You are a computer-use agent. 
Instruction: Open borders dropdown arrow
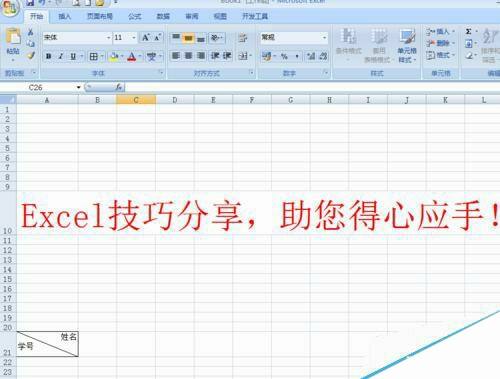[x=102, y=57]
